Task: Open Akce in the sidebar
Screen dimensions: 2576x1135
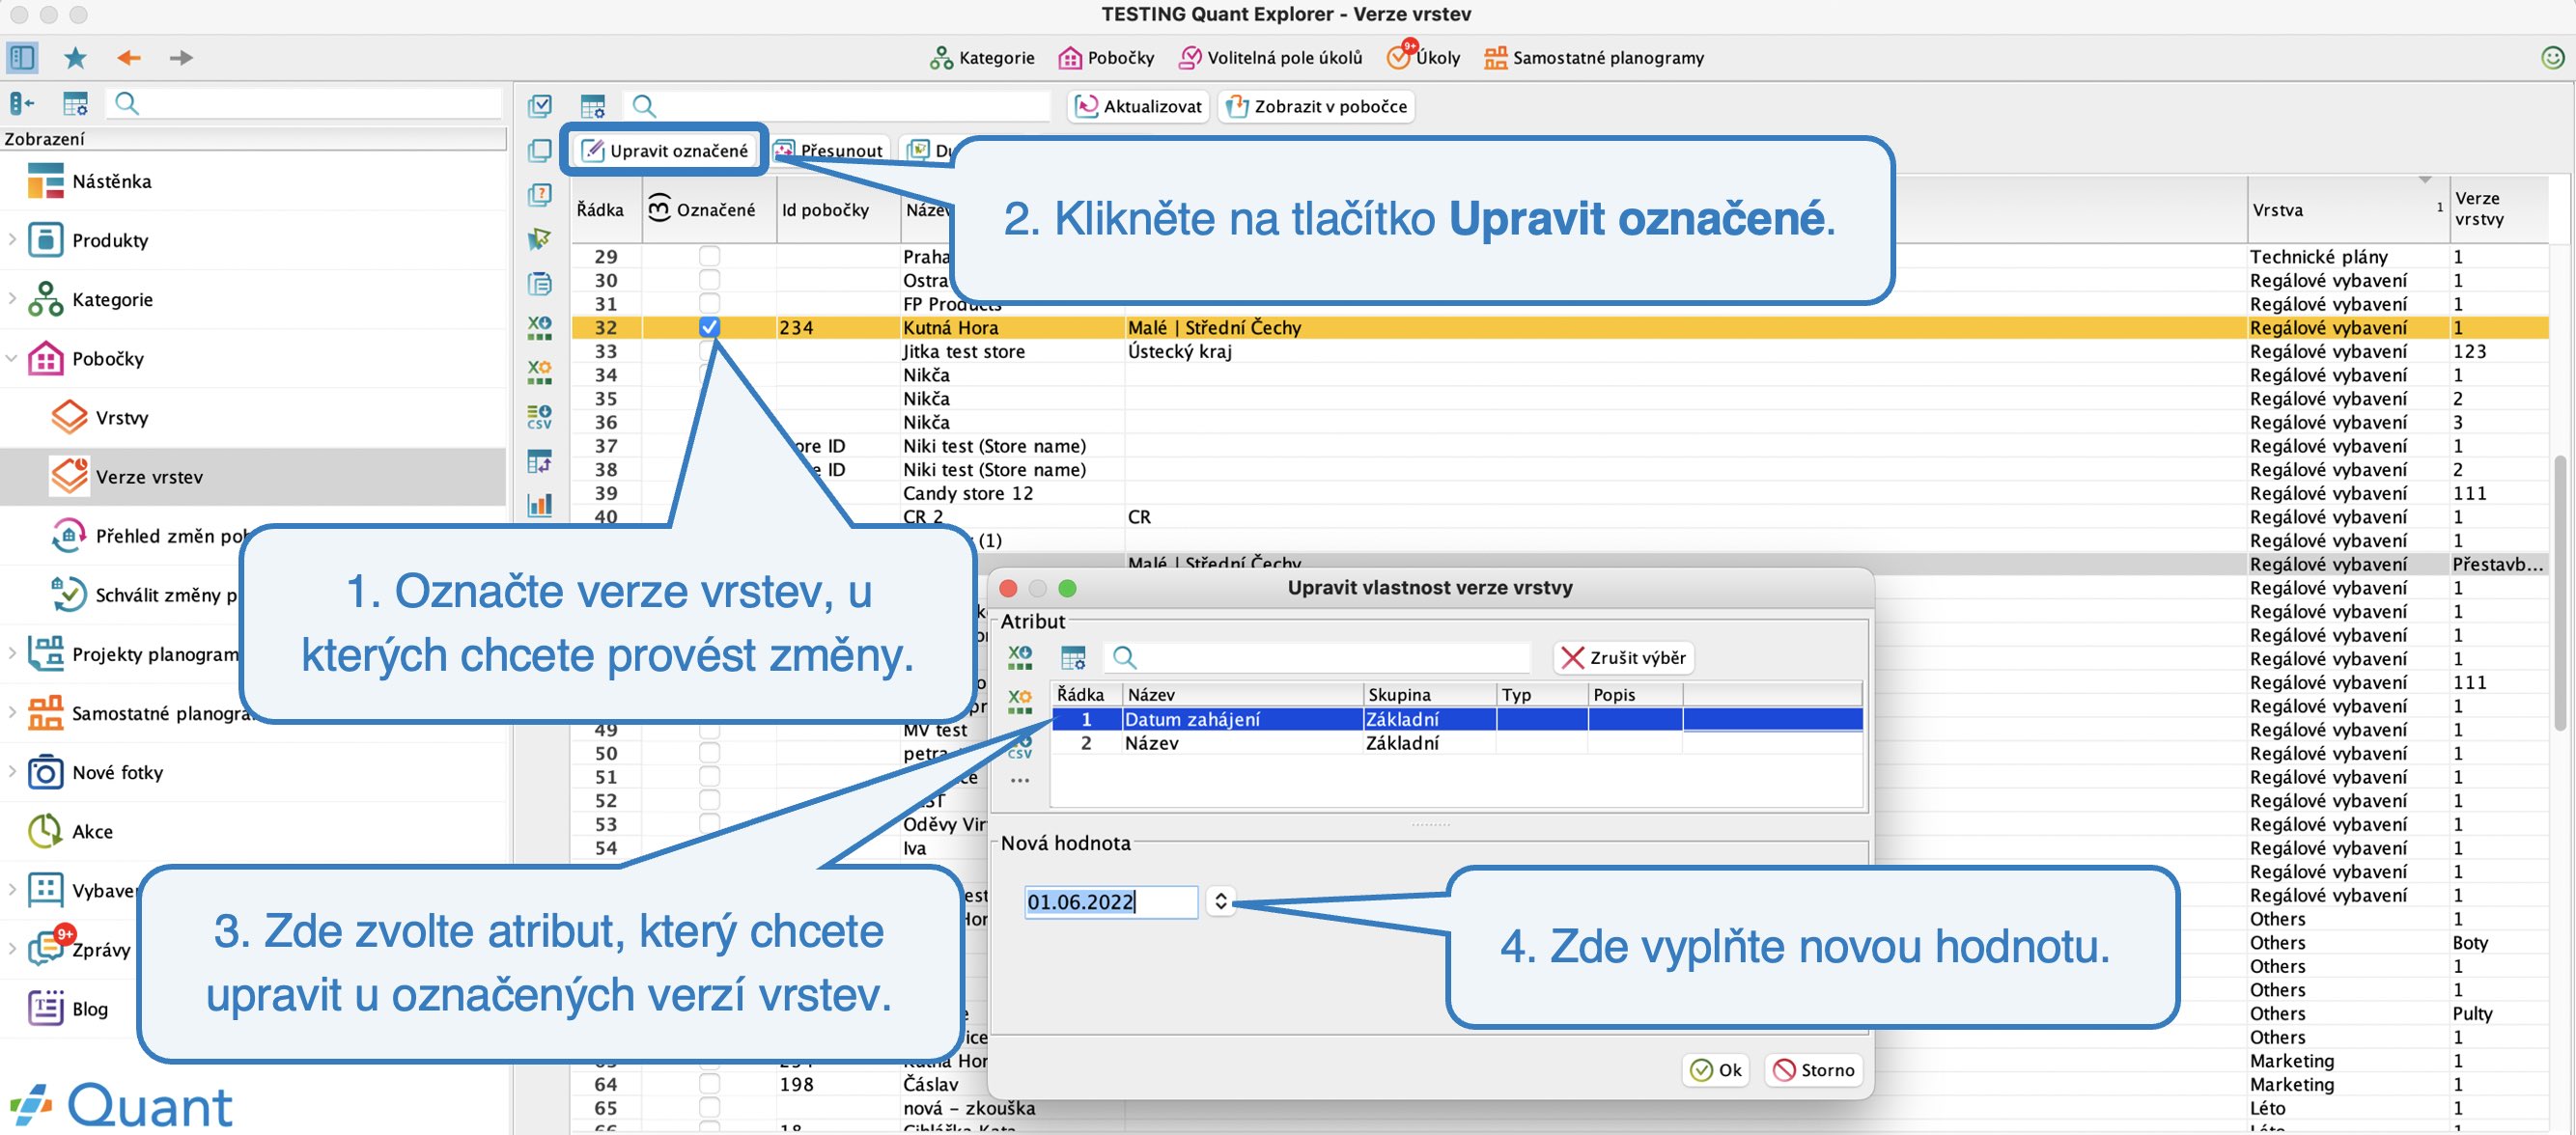Action: coord(92,831)
